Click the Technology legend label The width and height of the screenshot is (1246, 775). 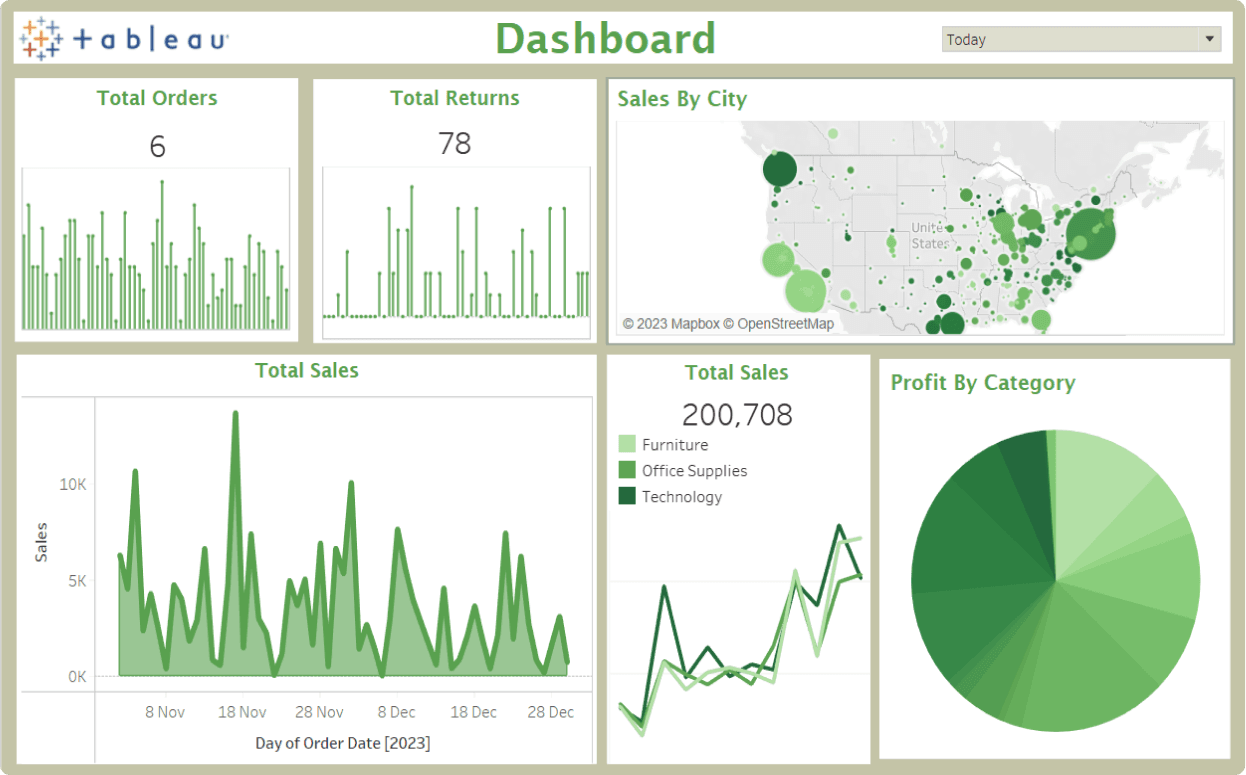pos(682,497)
